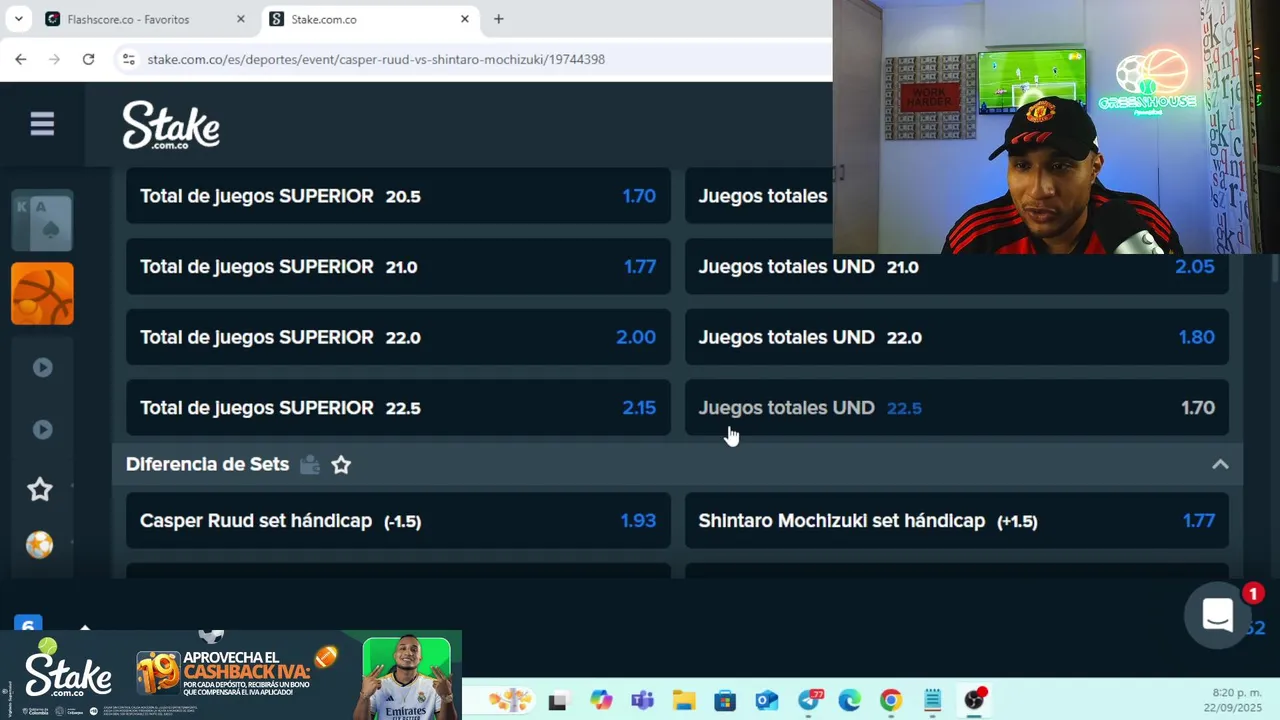Bet Juegos totales UND 22.0 at 1.80
The width and height of the screenshot is (1280, 720).
click(x=957, y=337)
